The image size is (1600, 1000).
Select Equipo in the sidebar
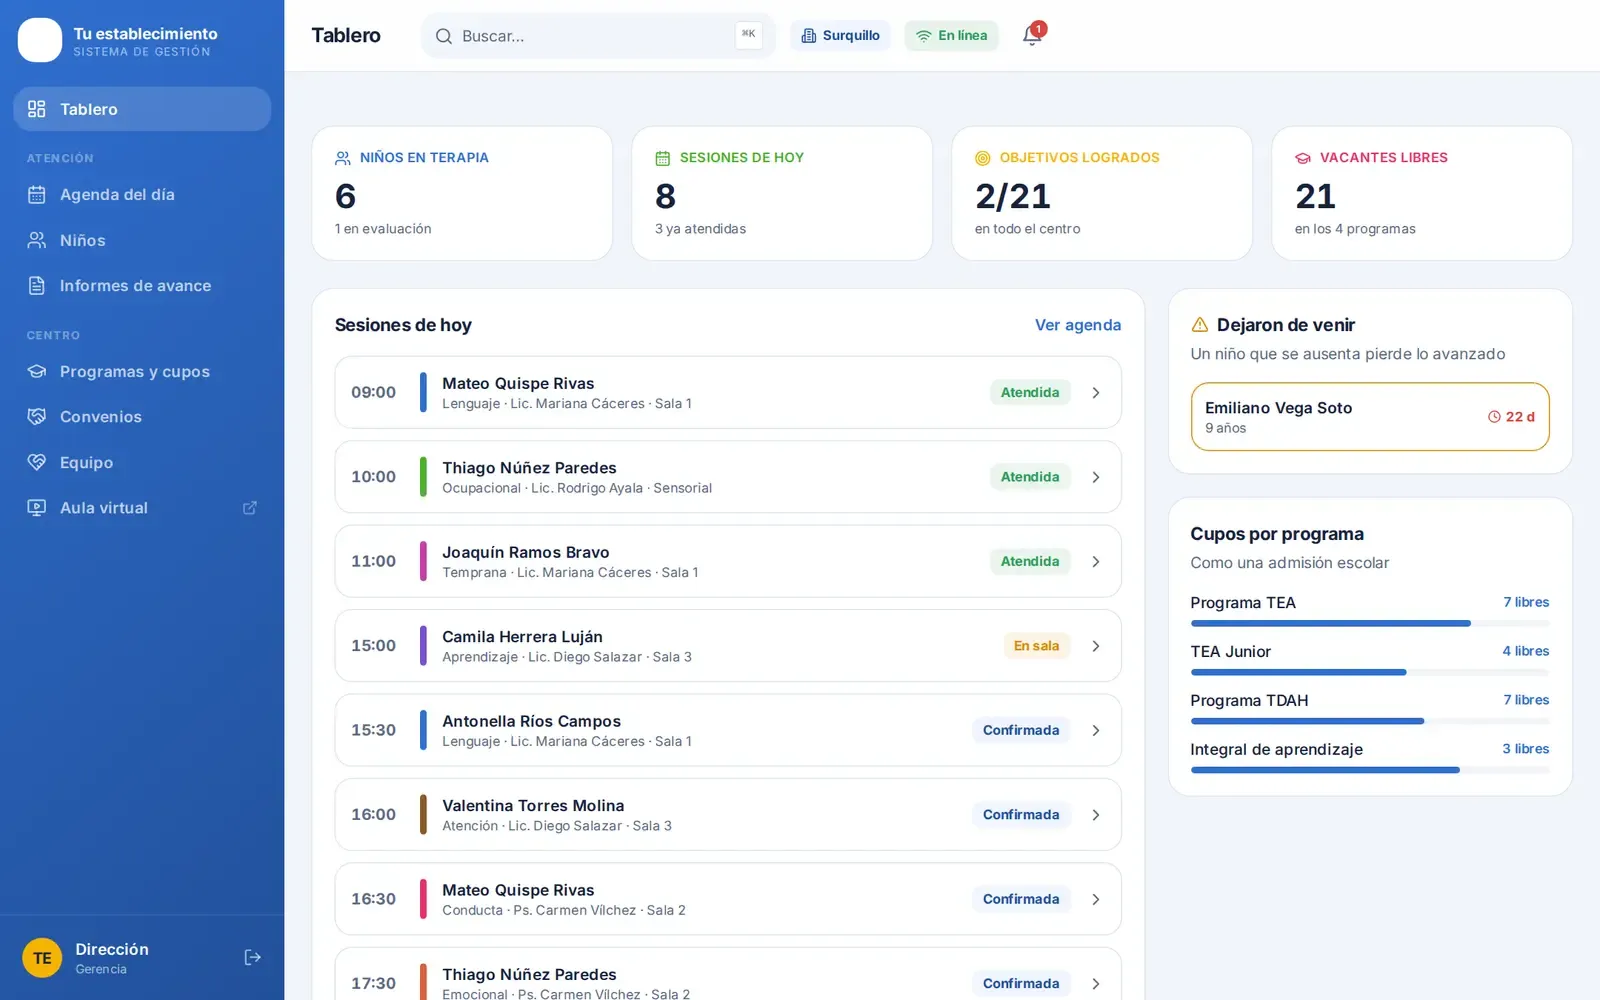pos(142,463)
